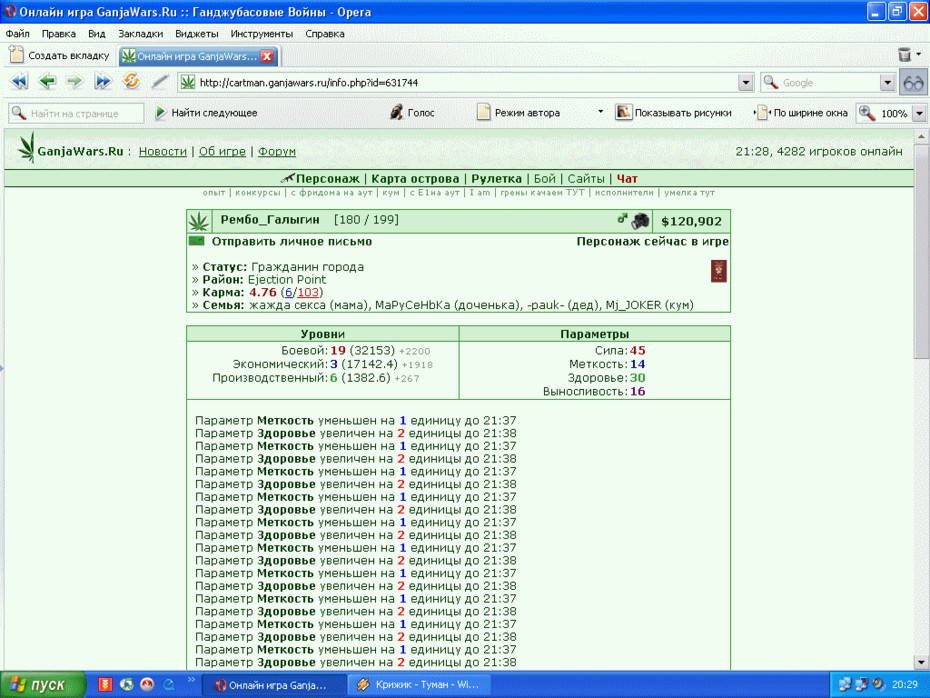Click the rewind navigation button
The image size is (930, 698).
(x=20, y=82)
